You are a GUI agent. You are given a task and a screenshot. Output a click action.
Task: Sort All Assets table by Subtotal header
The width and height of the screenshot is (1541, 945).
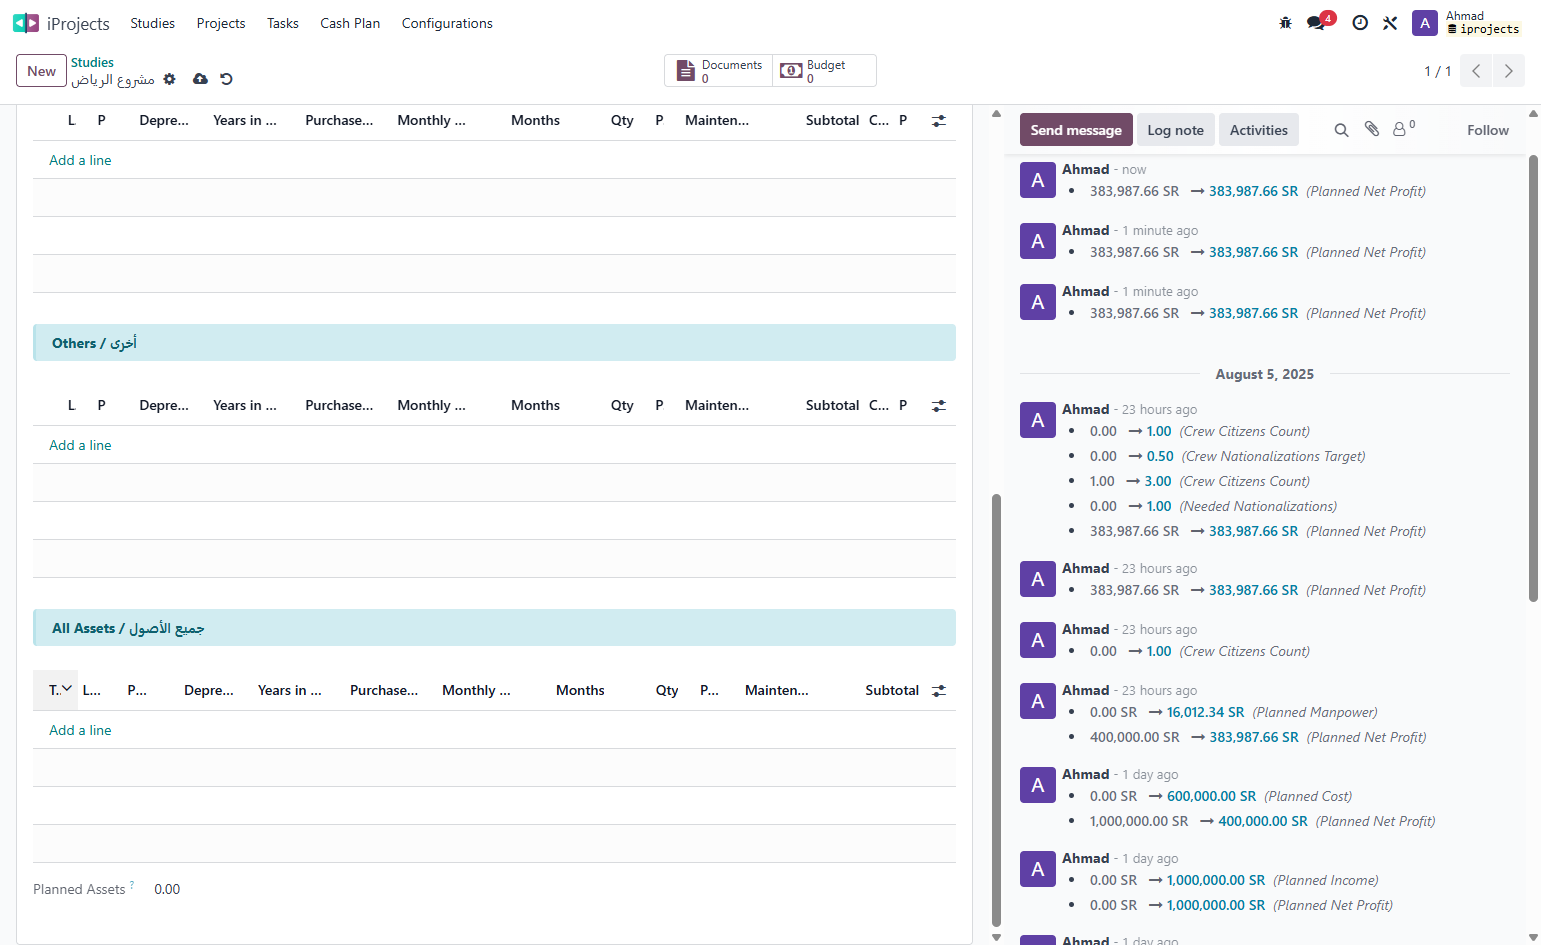pos(892,690)
